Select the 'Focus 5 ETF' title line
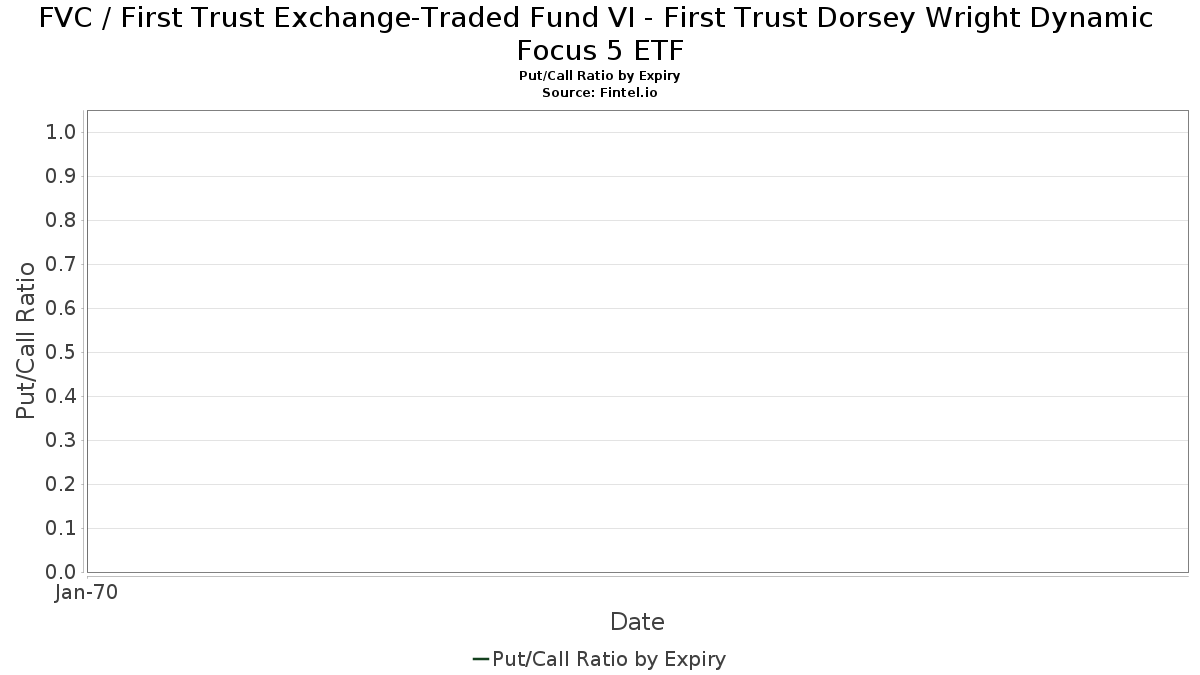The height and width of the screenshot is (675, 1200). tap(600, 50)
